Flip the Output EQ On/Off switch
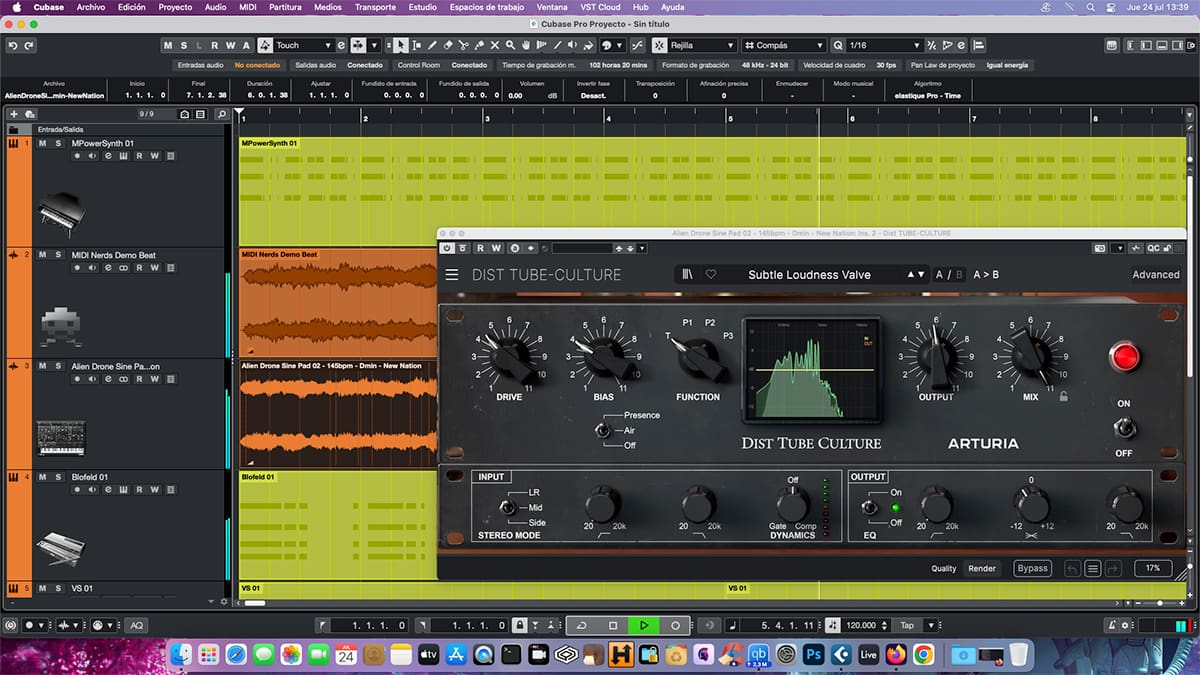Screen dimensions: 1200x675 (x=869, y=508)
